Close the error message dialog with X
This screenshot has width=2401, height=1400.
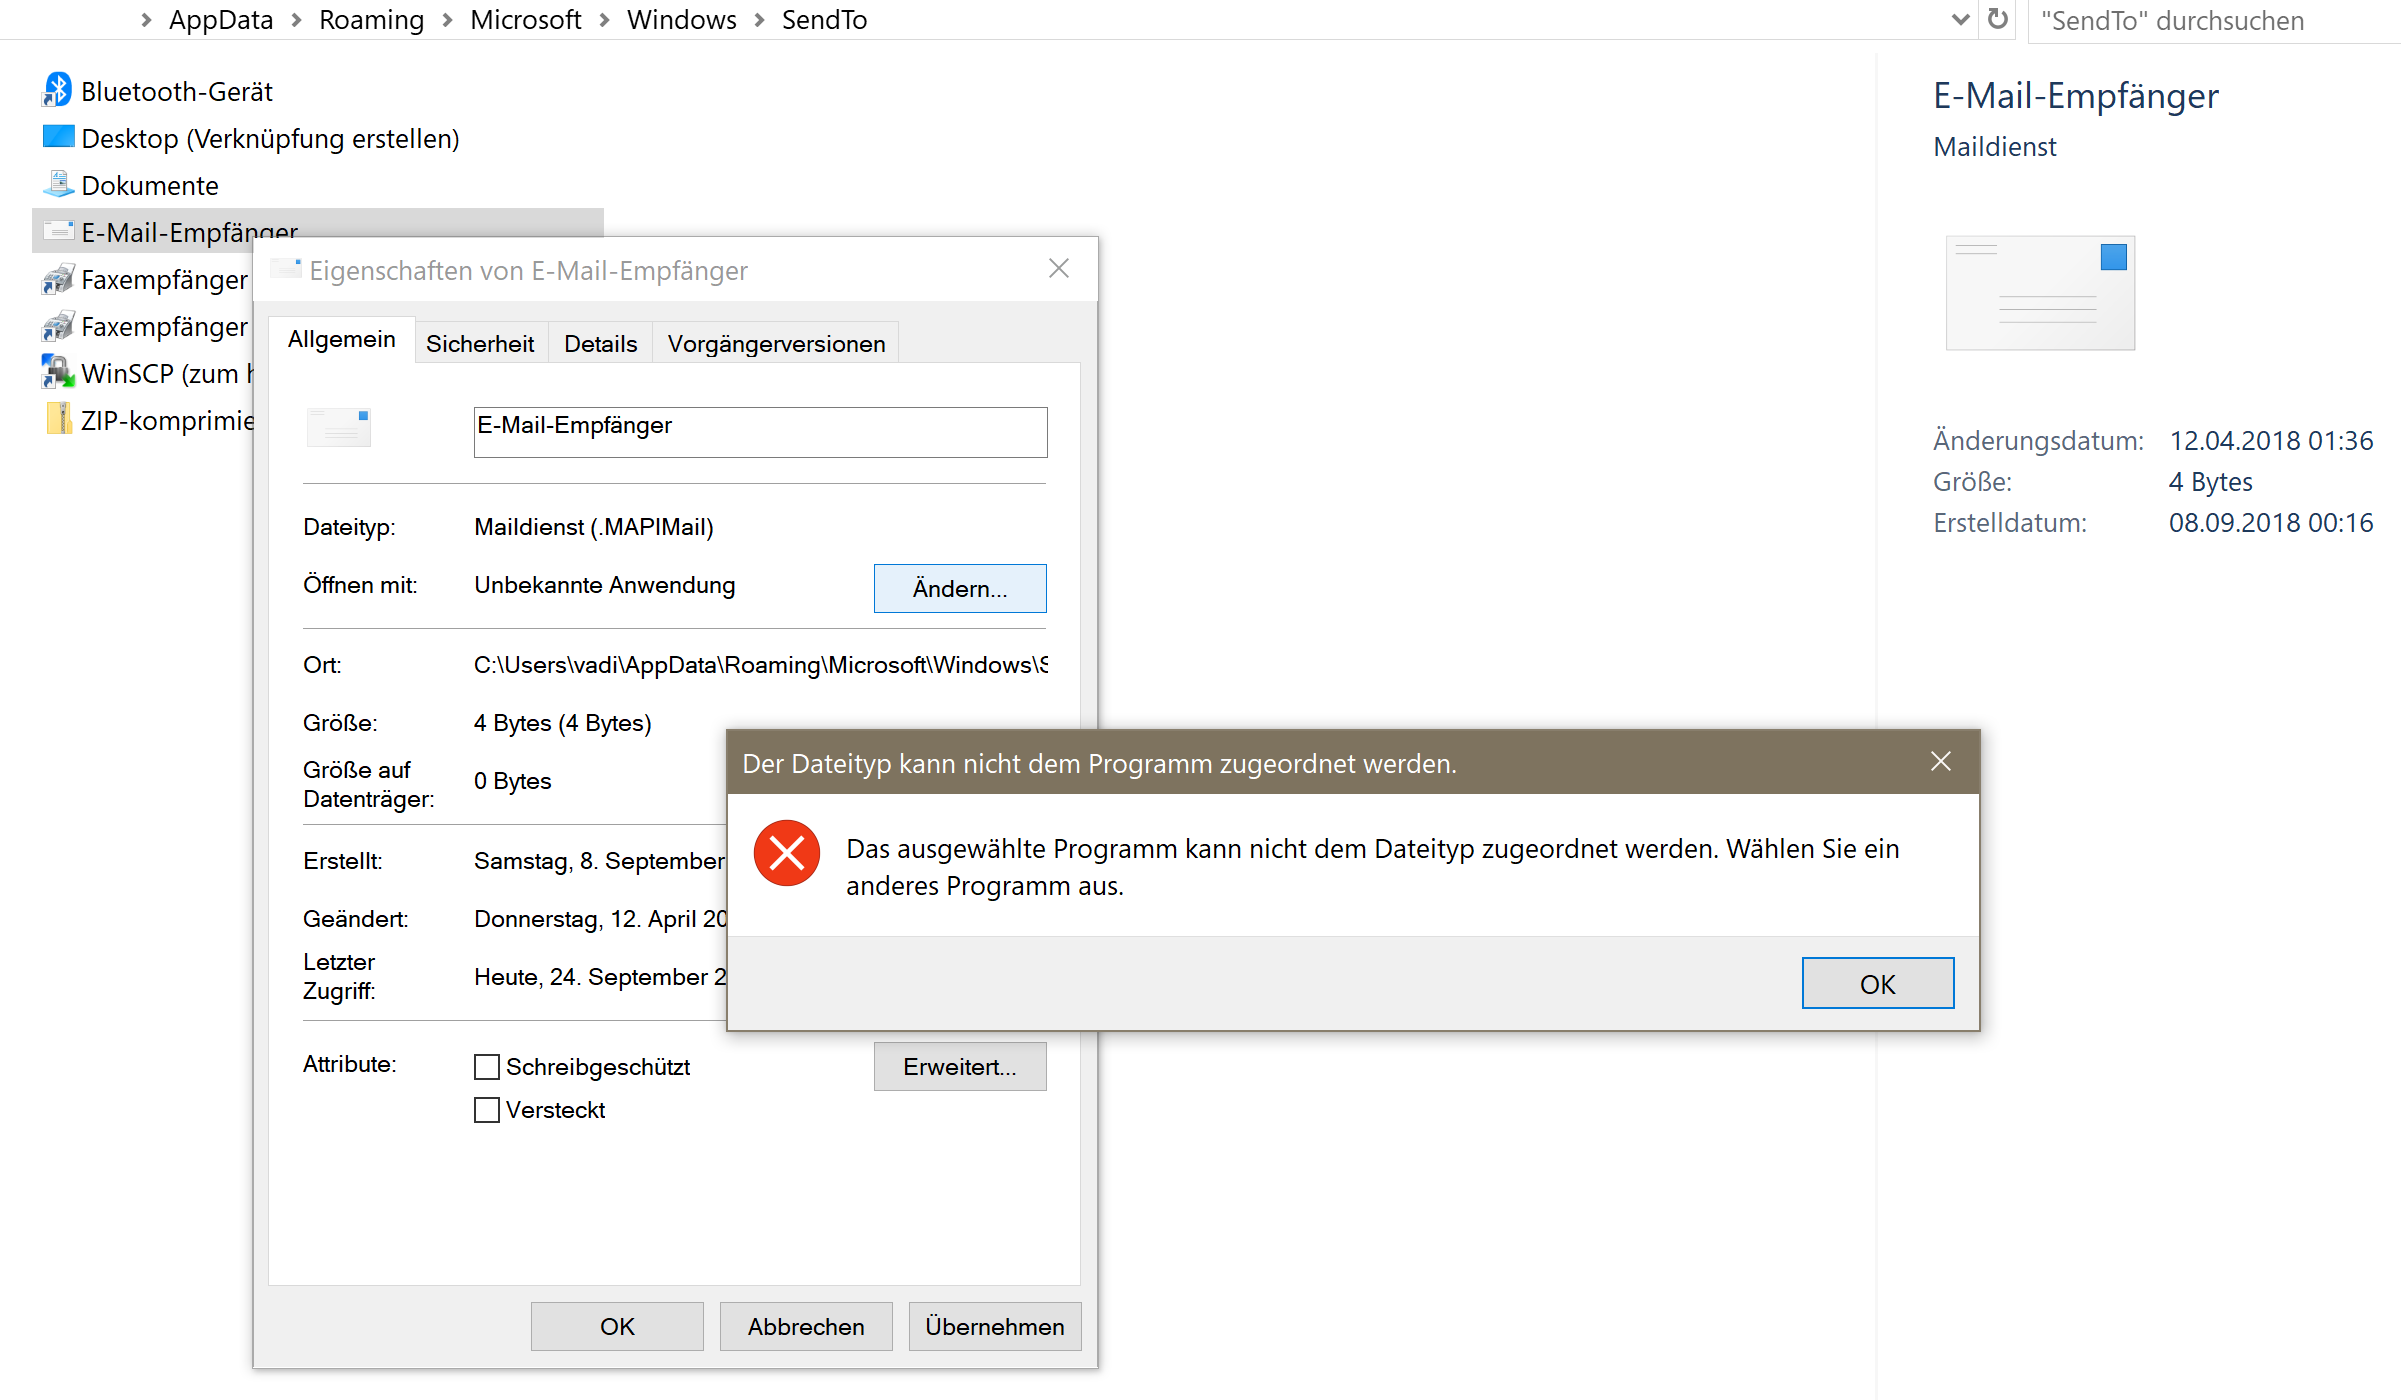click(x=1941, y=762)
